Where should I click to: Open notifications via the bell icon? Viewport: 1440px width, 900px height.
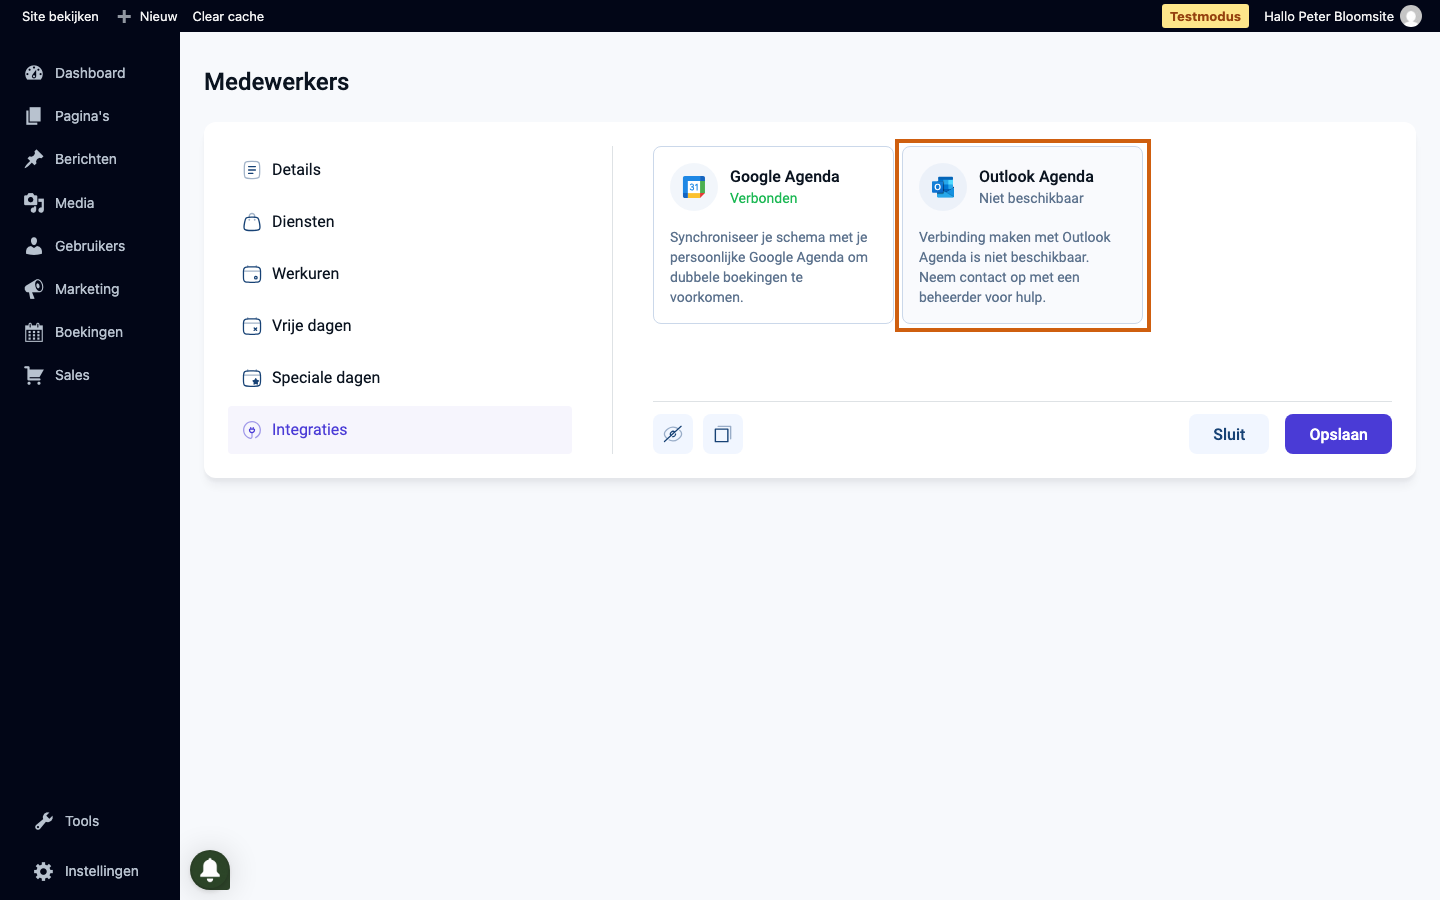click(210, 869)
